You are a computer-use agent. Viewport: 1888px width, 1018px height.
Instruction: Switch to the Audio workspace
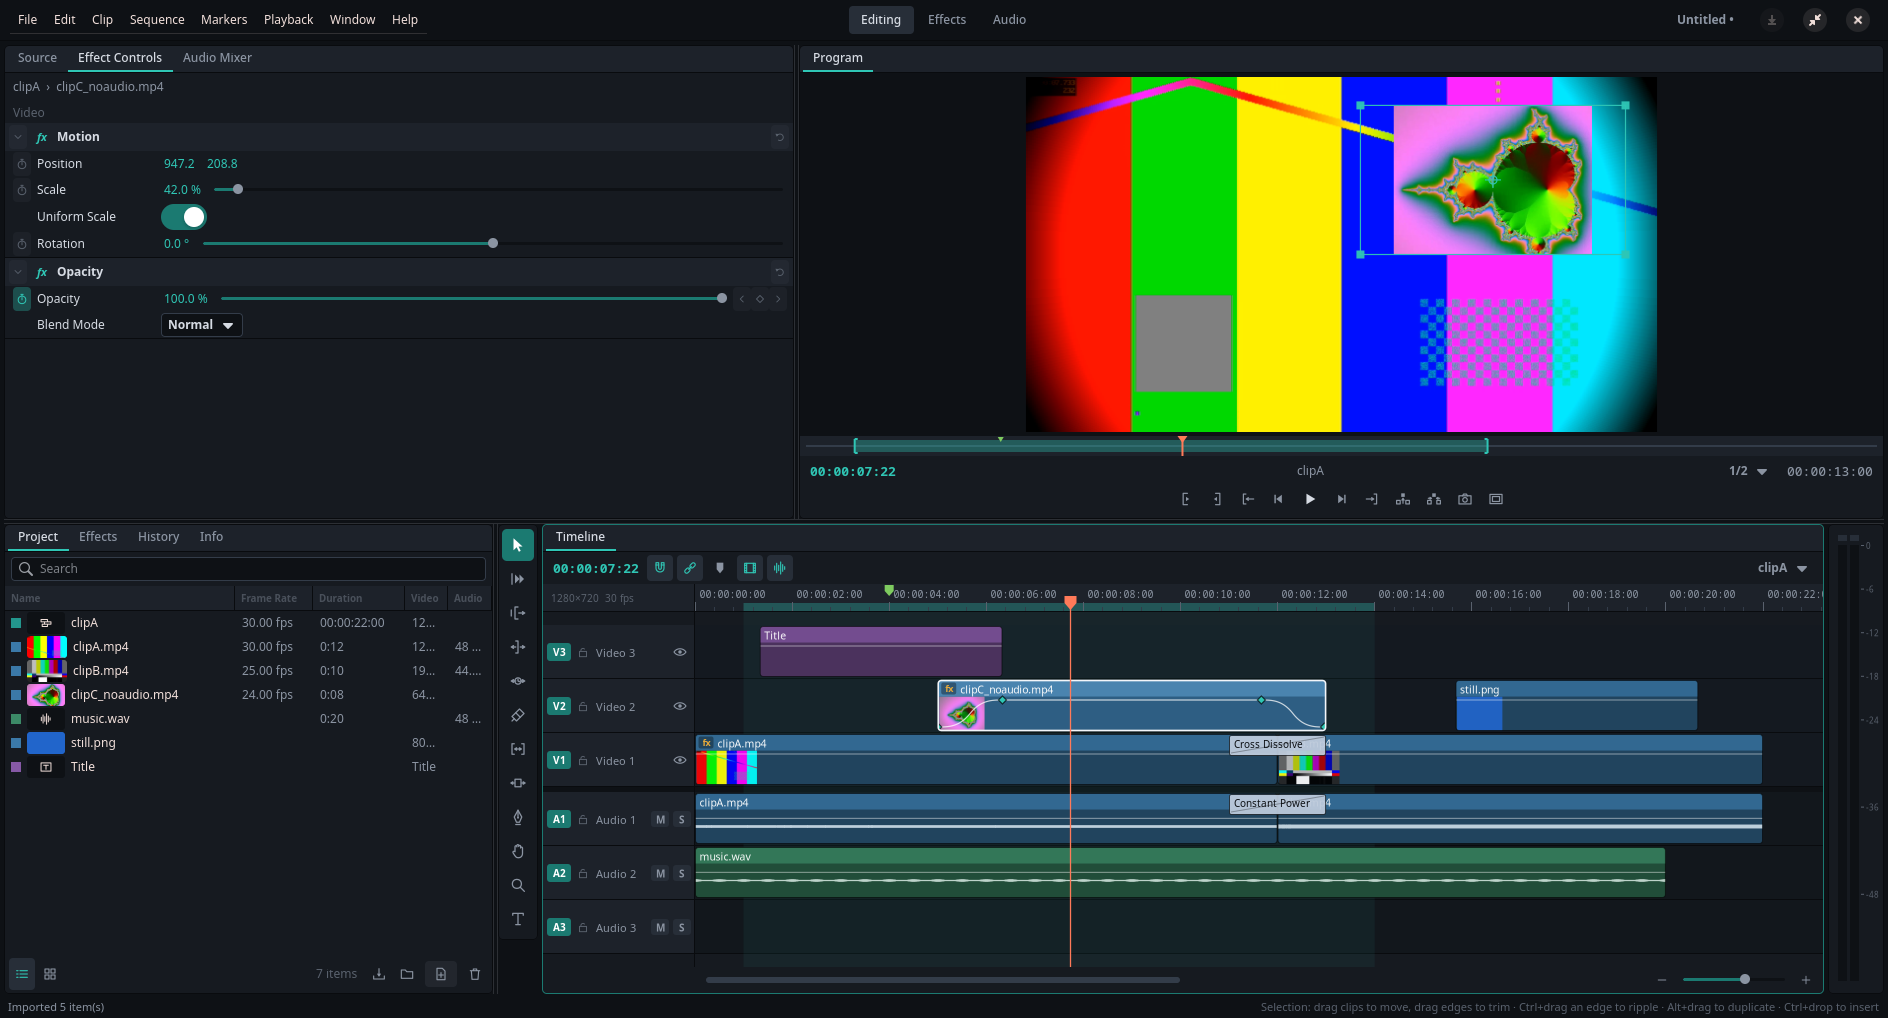1009,19
